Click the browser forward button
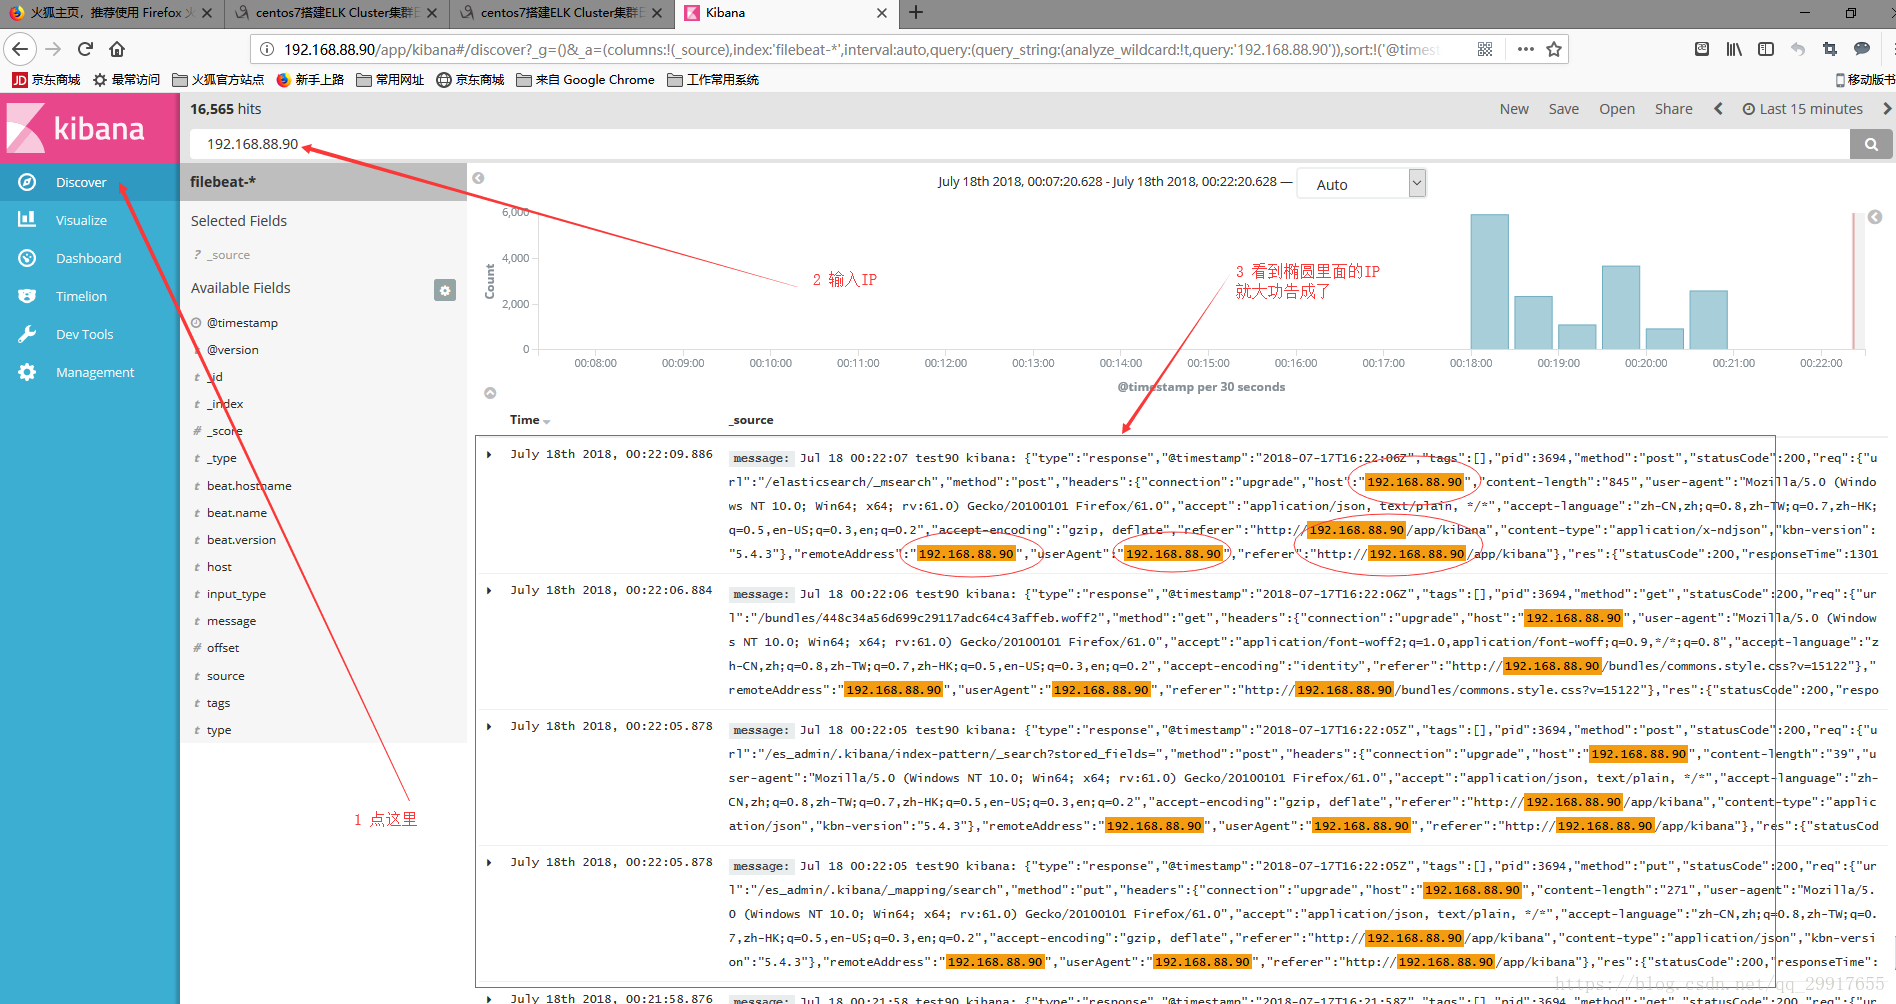This screenshot has height=1004, width=1896. coord(53,49)
